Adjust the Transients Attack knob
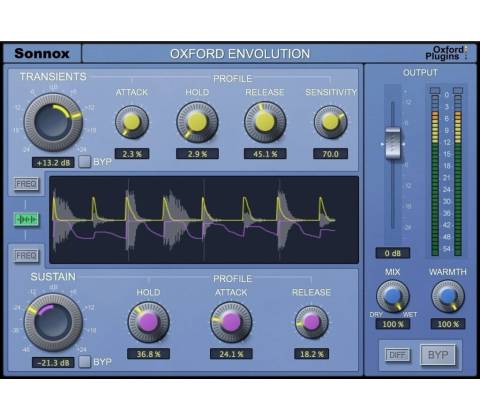 [x=132, y=122]
